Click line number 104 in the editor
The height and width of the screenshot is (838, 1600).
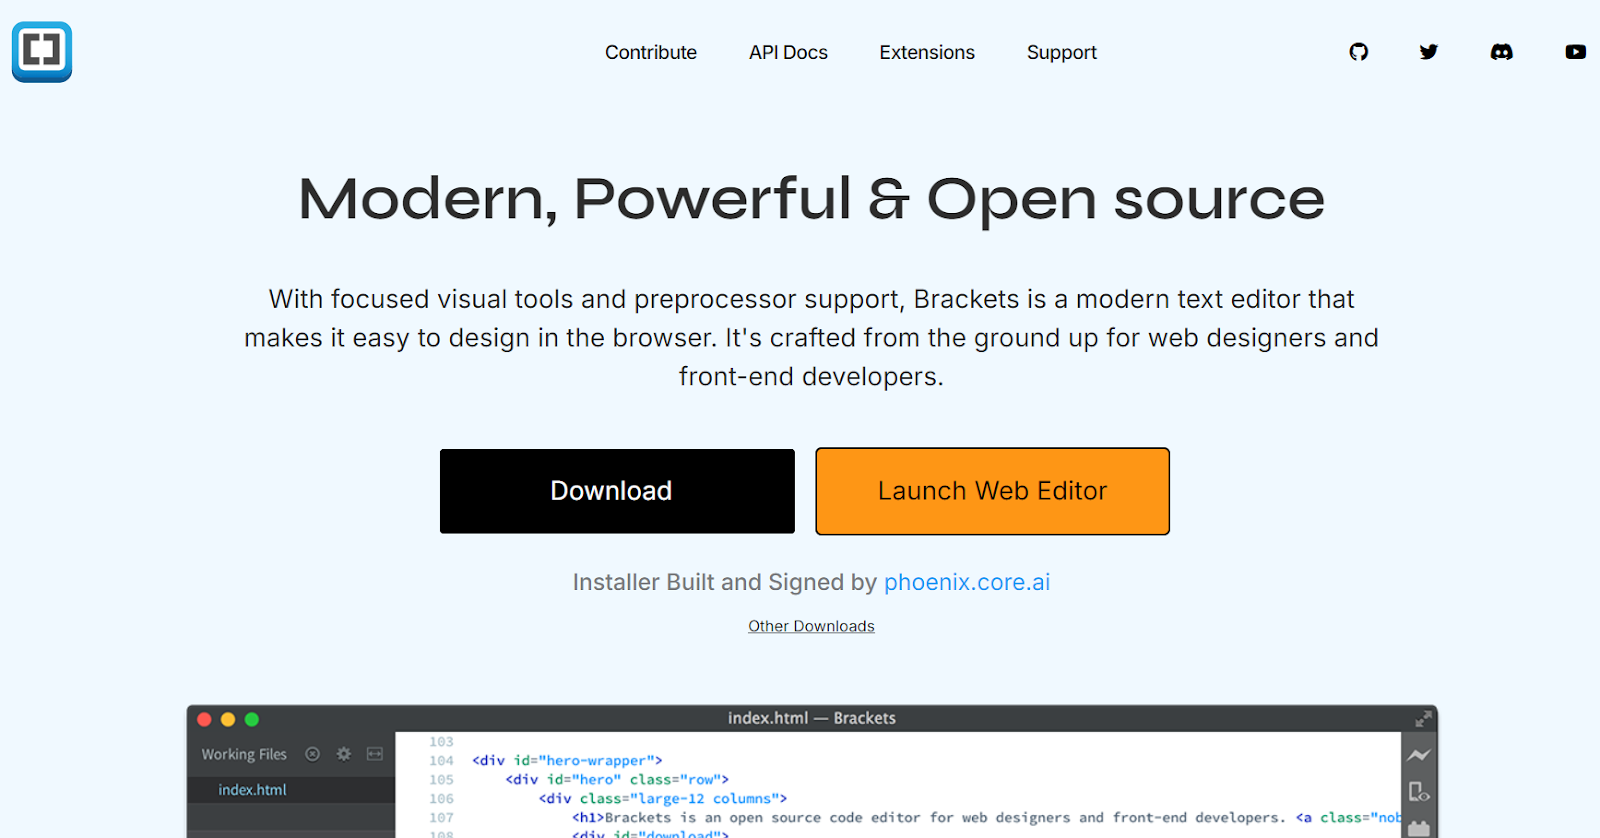pos(441,760)
